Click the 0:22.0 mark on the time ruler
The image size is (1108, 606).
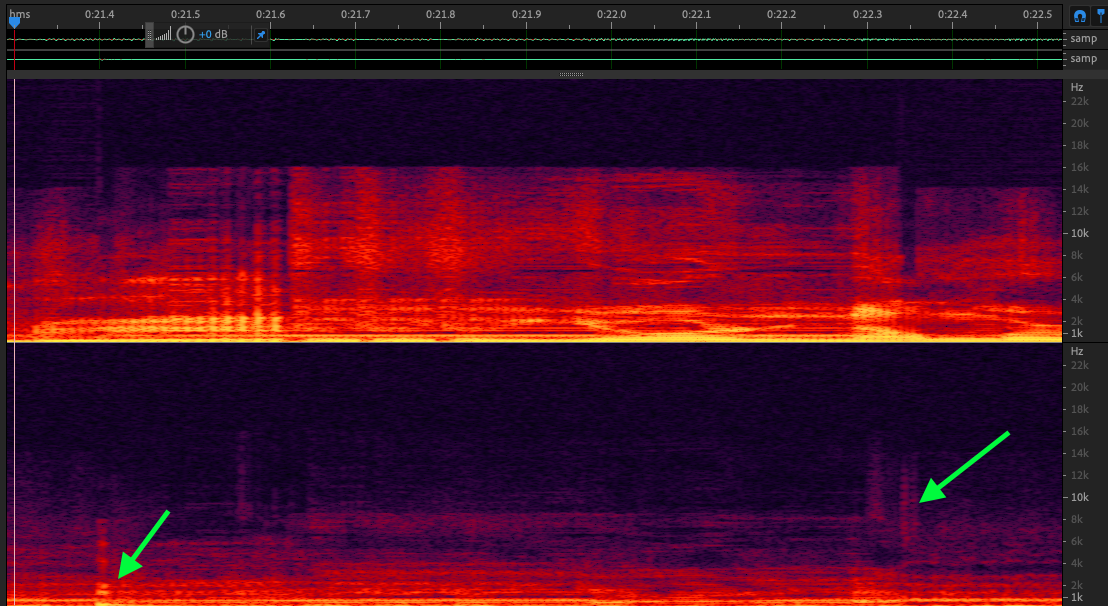(x=610, y=14)
